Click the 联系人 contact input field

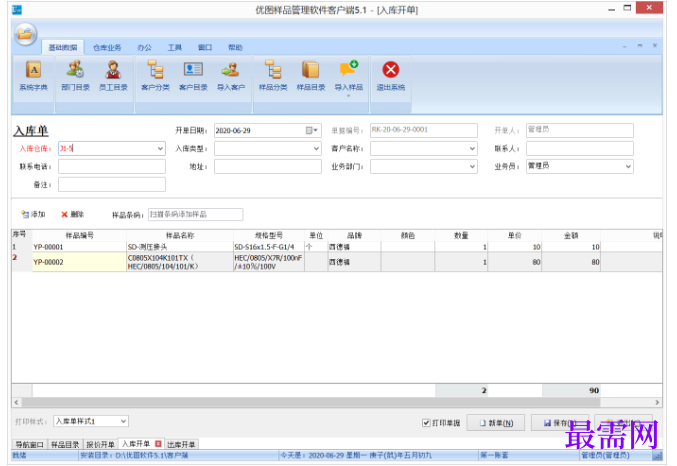pos(579,149)
